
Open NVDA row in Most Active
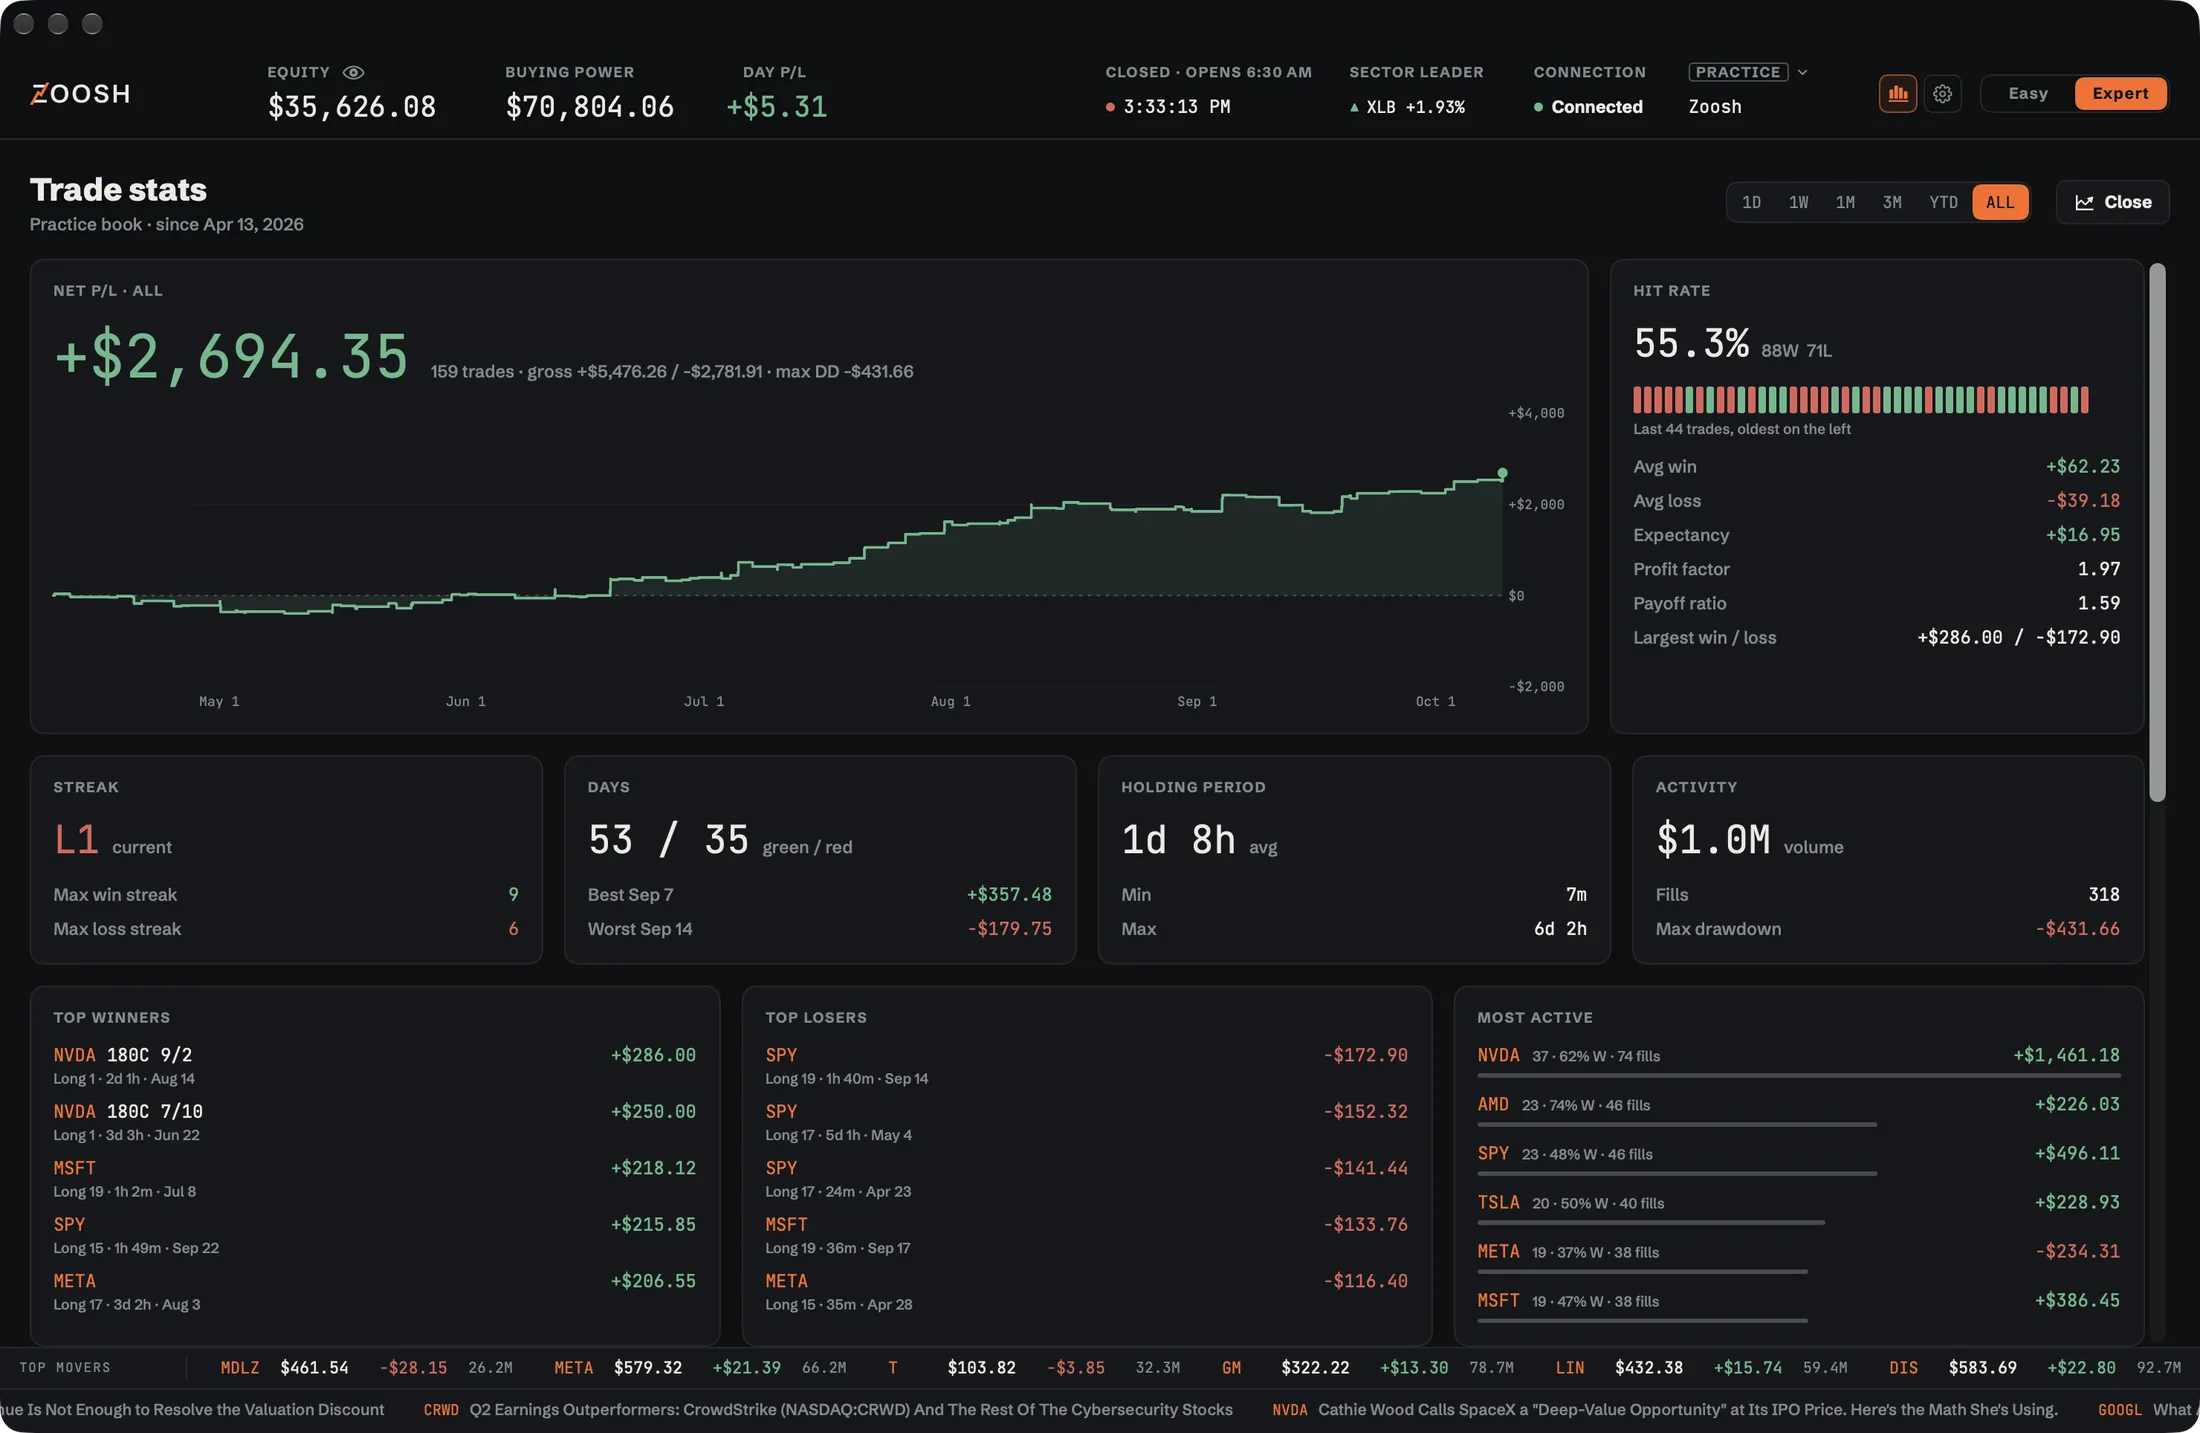(1799, 1060)
